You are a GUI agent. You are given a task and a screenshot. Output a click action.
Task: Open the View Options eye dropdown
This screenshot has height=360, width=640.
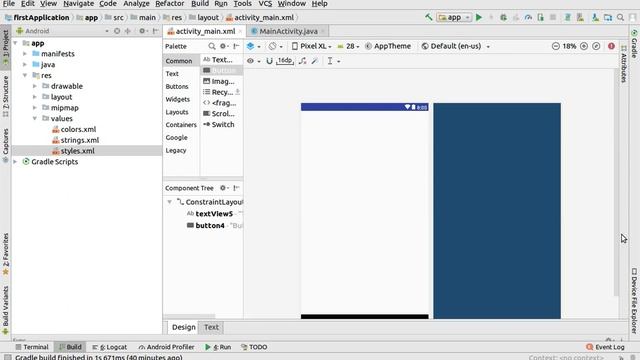(253, 61)
